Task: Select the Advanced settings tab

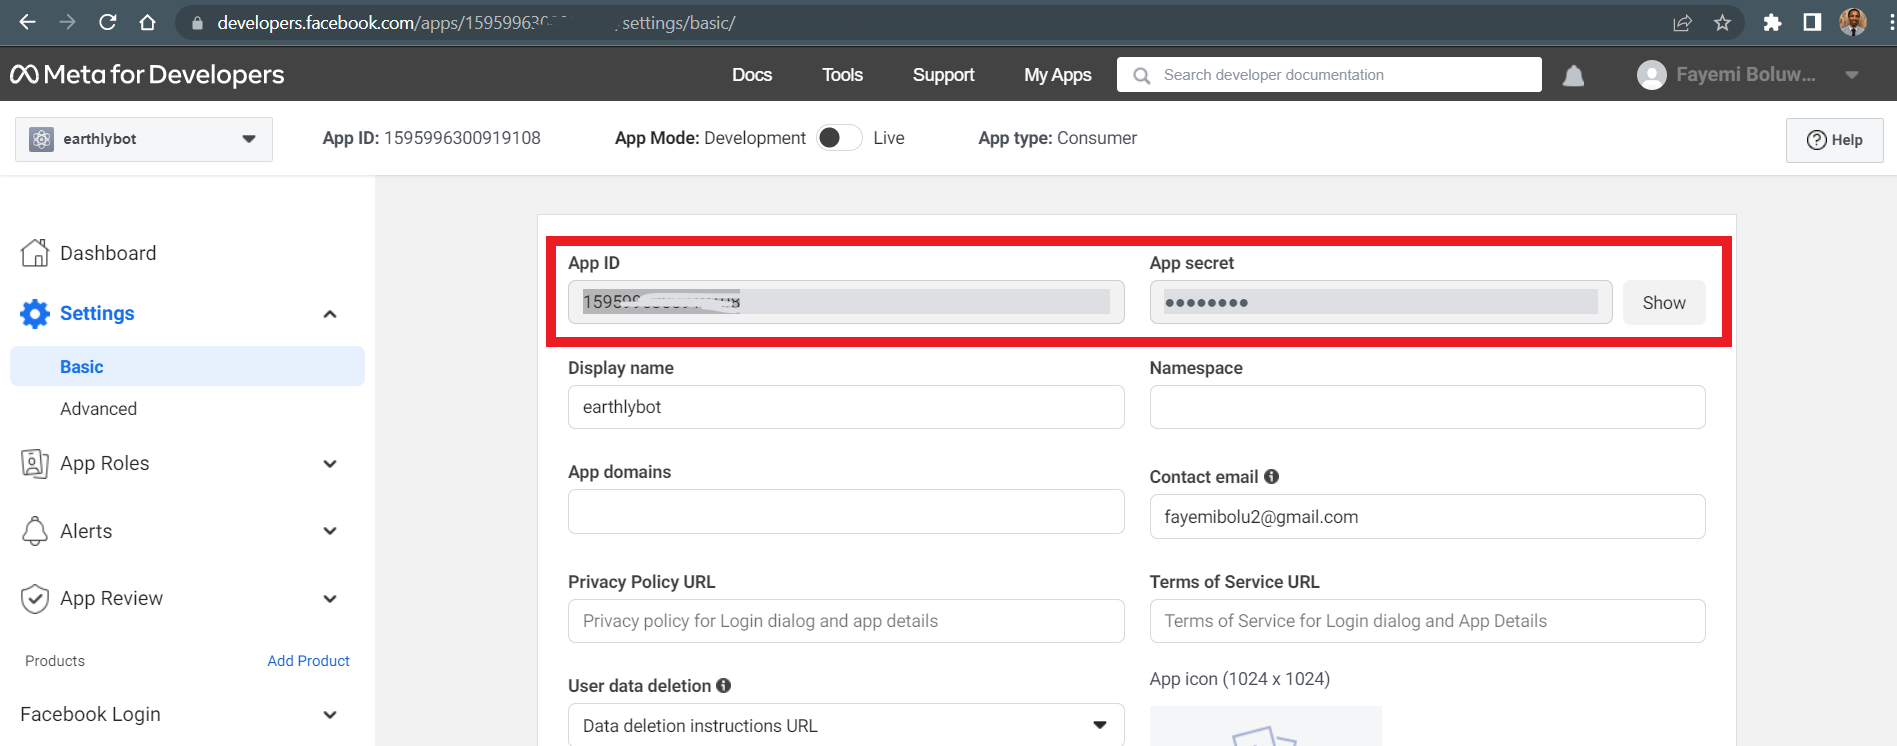Action: (x=98, y=409)
